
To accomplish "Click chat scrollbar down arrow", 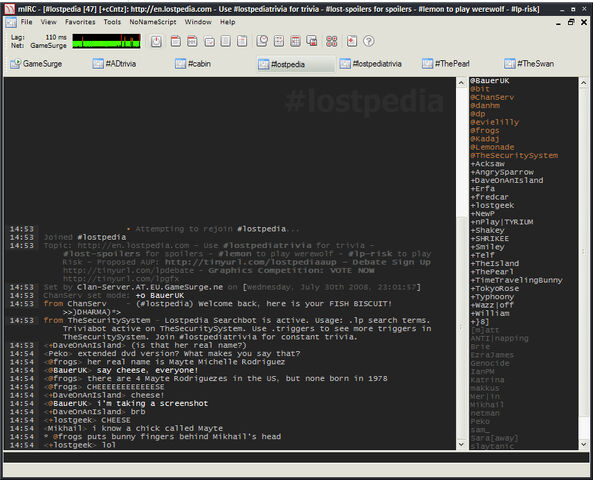I will 461,444.
